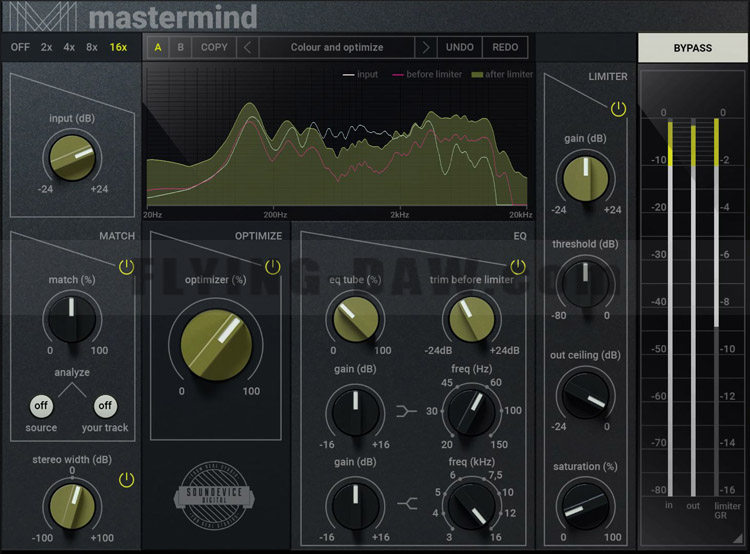Screen dimensions: 750x554
Task: Click the input (dB) knob
Action: pyautogui.click(x=72, y=158)
